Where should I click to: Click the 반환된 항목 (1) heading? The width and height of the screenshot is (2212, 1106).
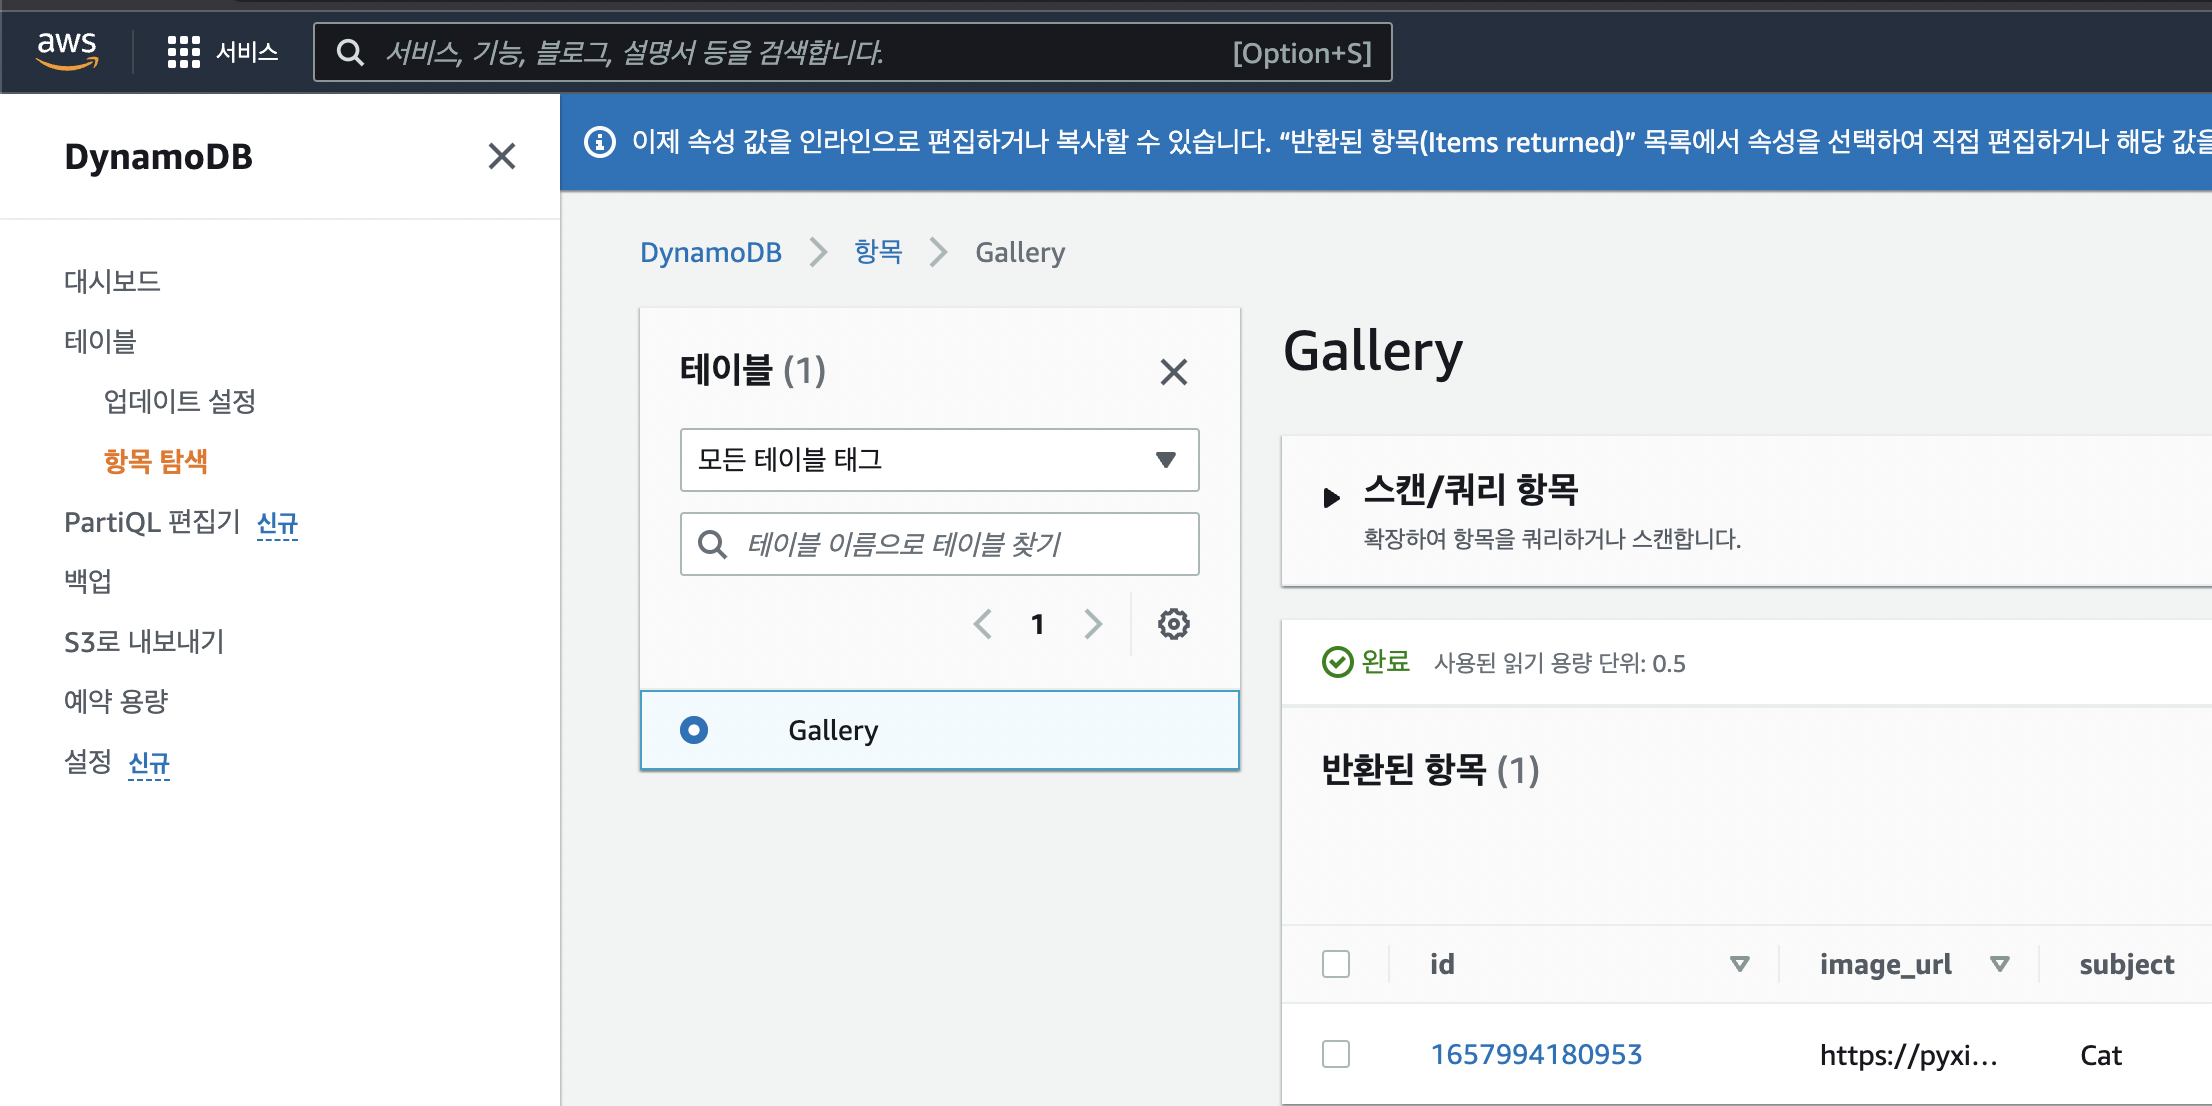tap(1430, 770)
